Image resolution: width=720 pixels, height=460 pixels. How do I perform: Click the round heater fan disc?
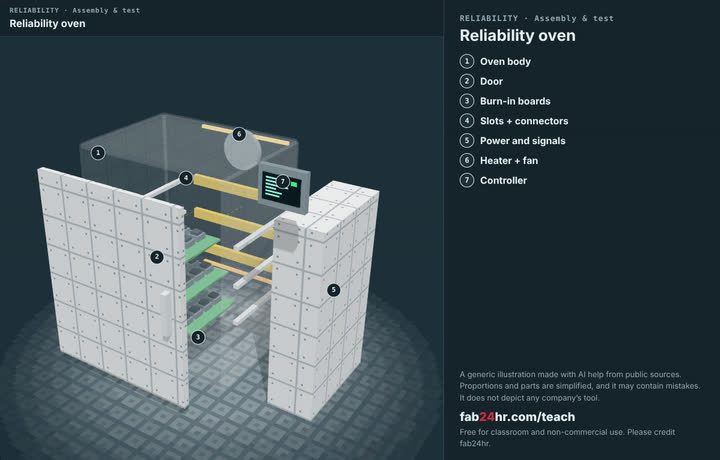242,151
